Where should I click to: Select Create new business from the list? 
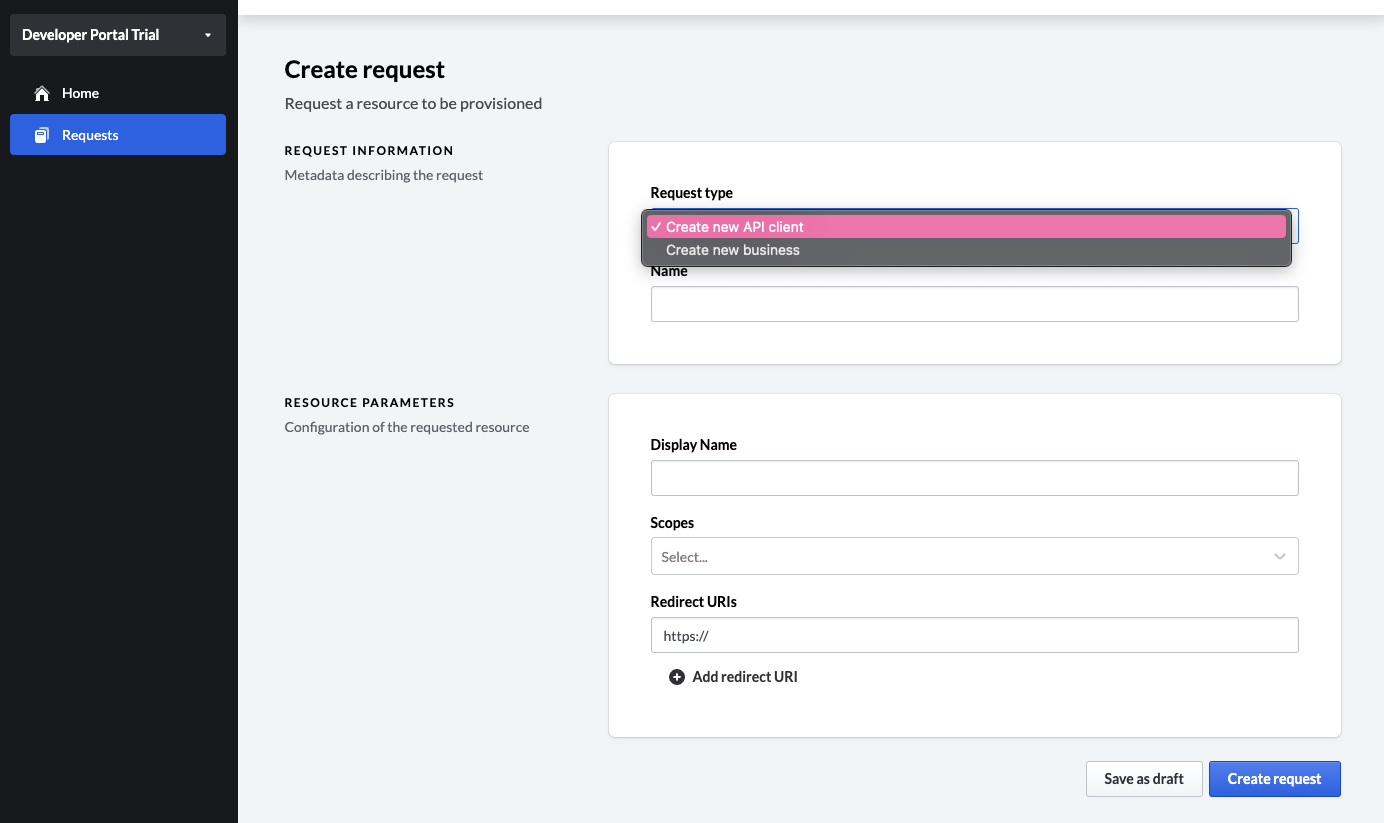(733, 250)
